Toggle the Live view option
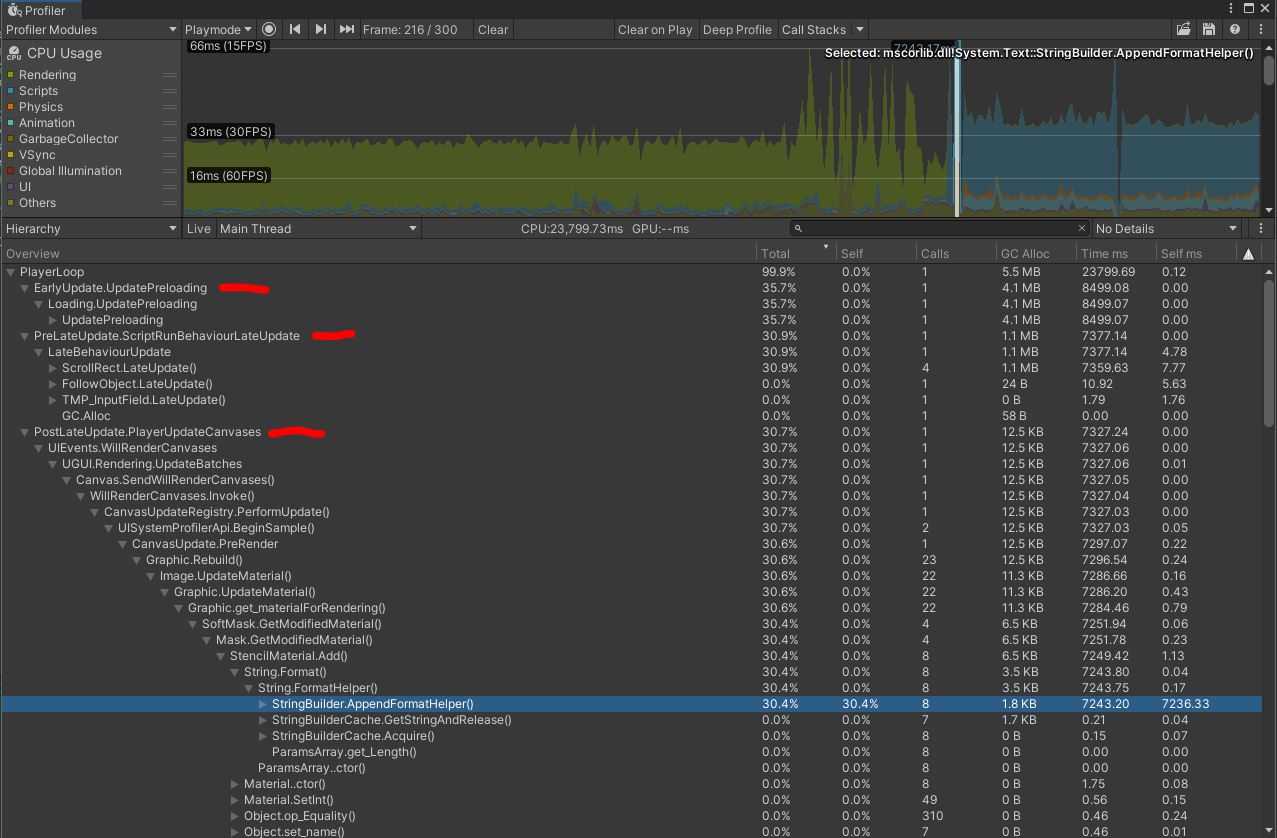 coord(198,228)
